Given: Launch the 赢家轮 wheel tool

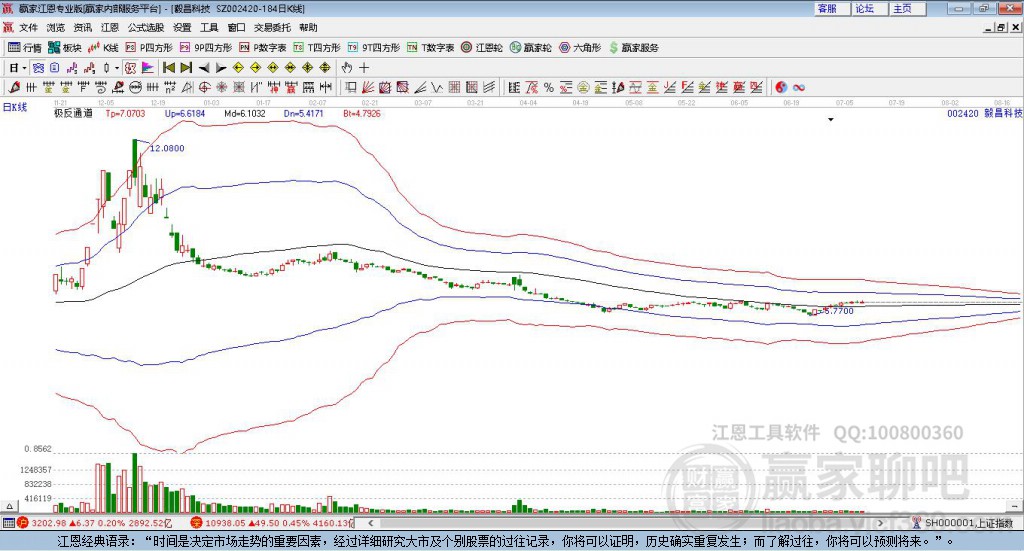Looking at the screenshot, I should click(530, 48).
